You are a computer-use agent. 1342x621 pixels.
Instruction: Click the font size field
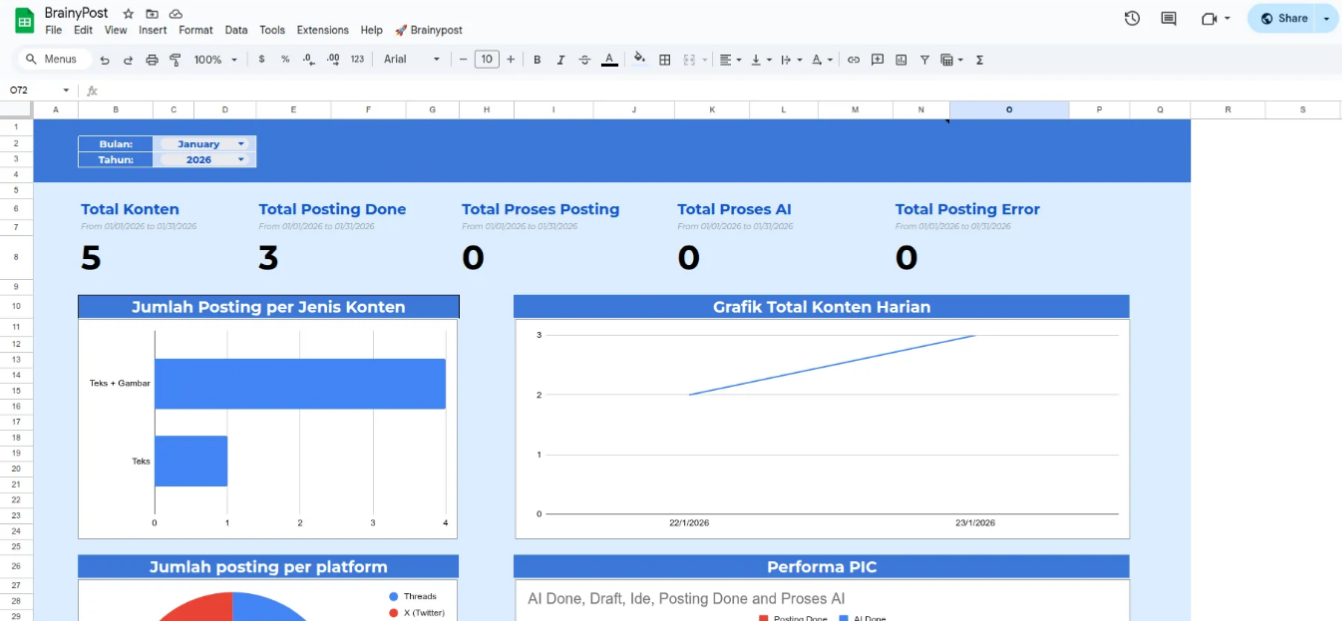[487, 60]
